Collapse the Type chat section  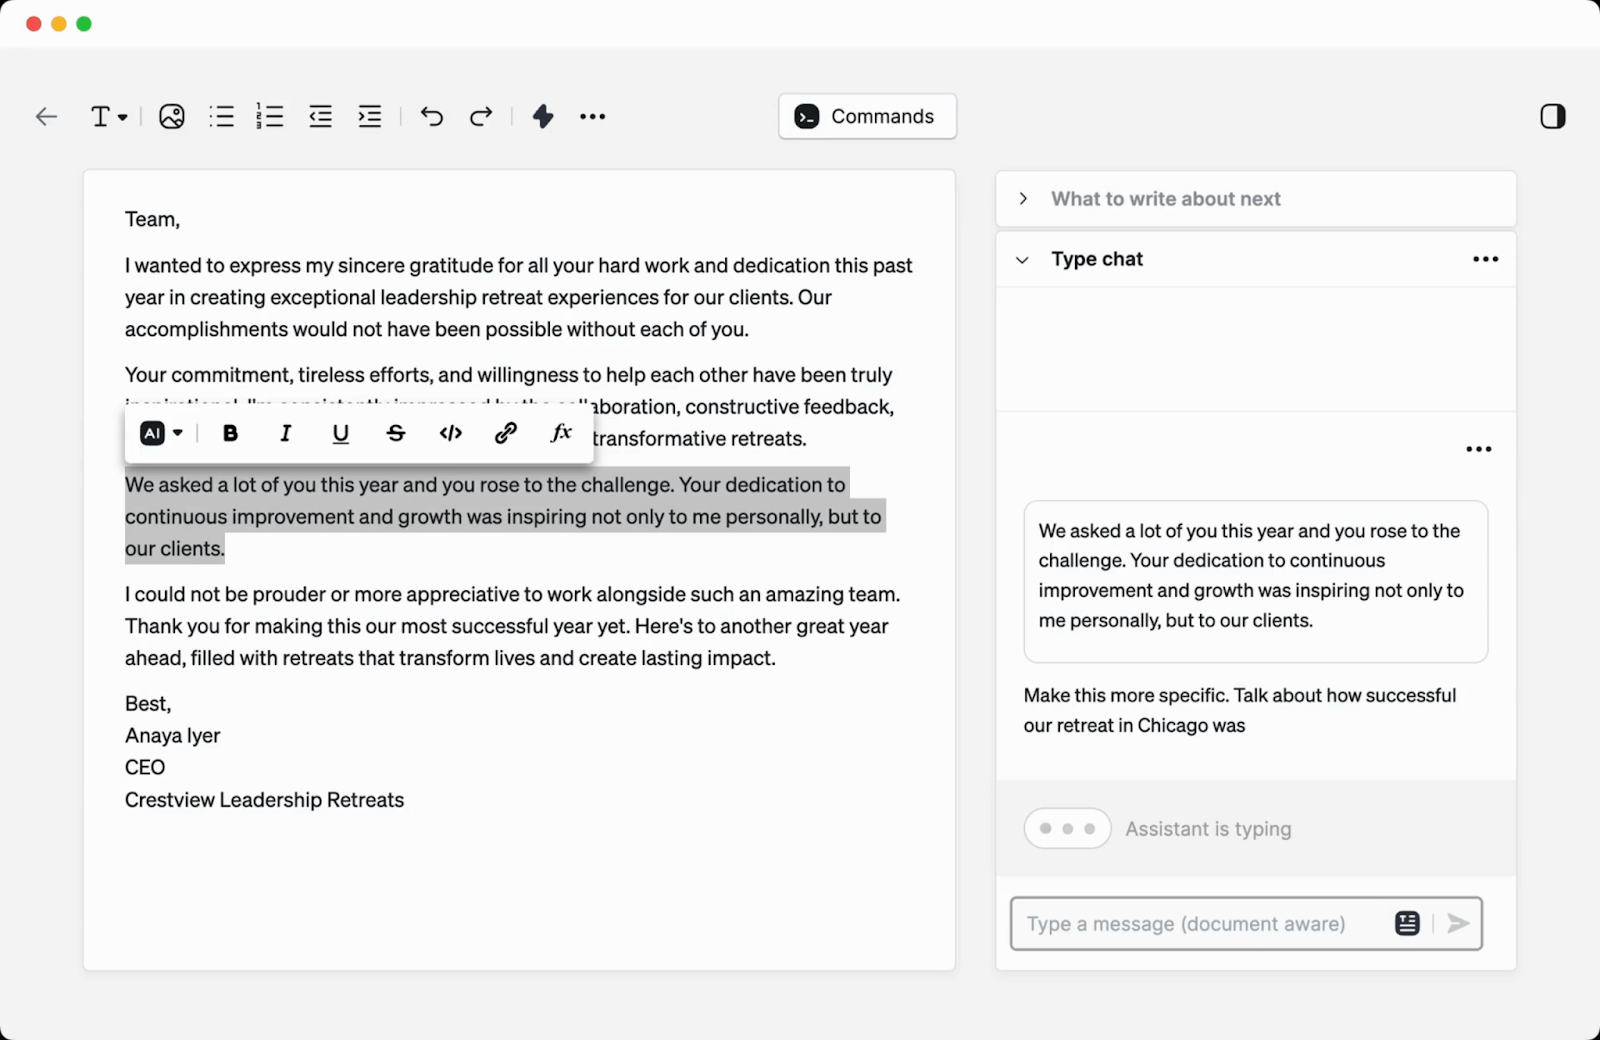(x=1022, y=259)
